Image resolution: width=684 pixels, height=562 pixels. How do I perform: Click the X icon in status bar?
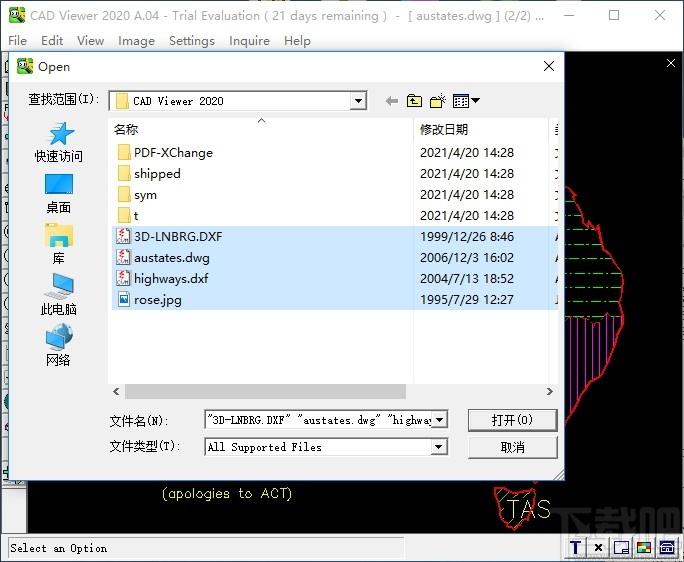coord(598,548)
